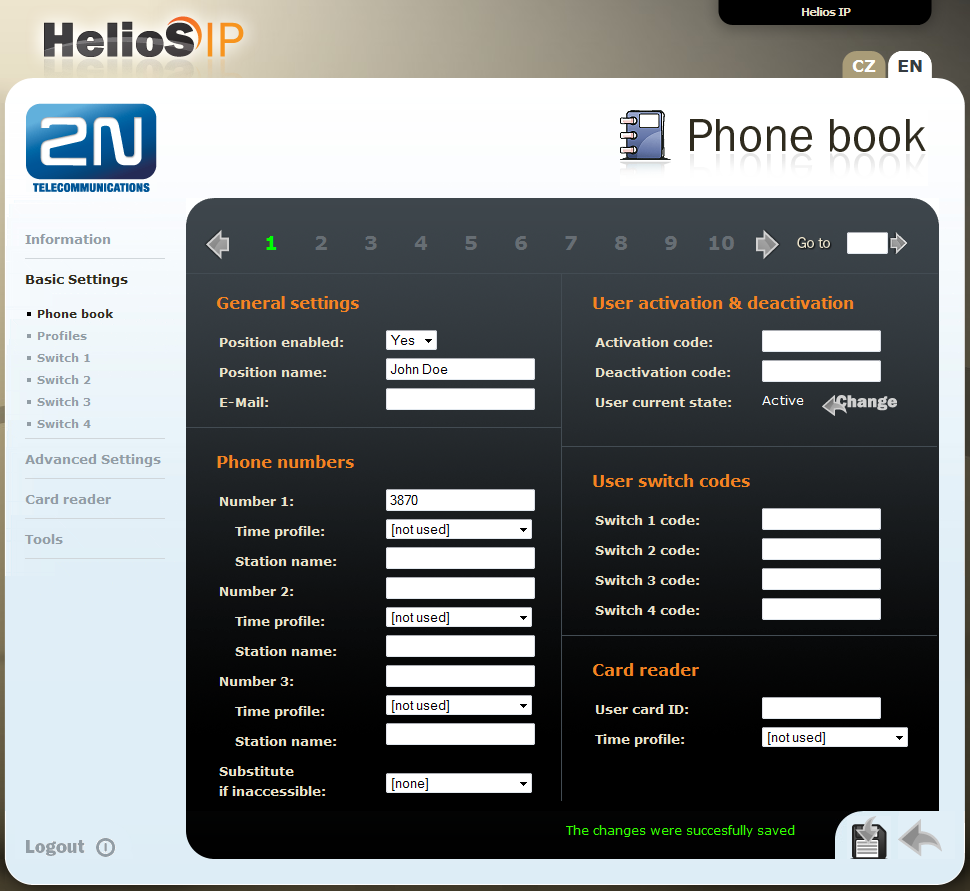This screenshot has width=970, height=891.
Task: Click the save changes icon
Action: 868,838
